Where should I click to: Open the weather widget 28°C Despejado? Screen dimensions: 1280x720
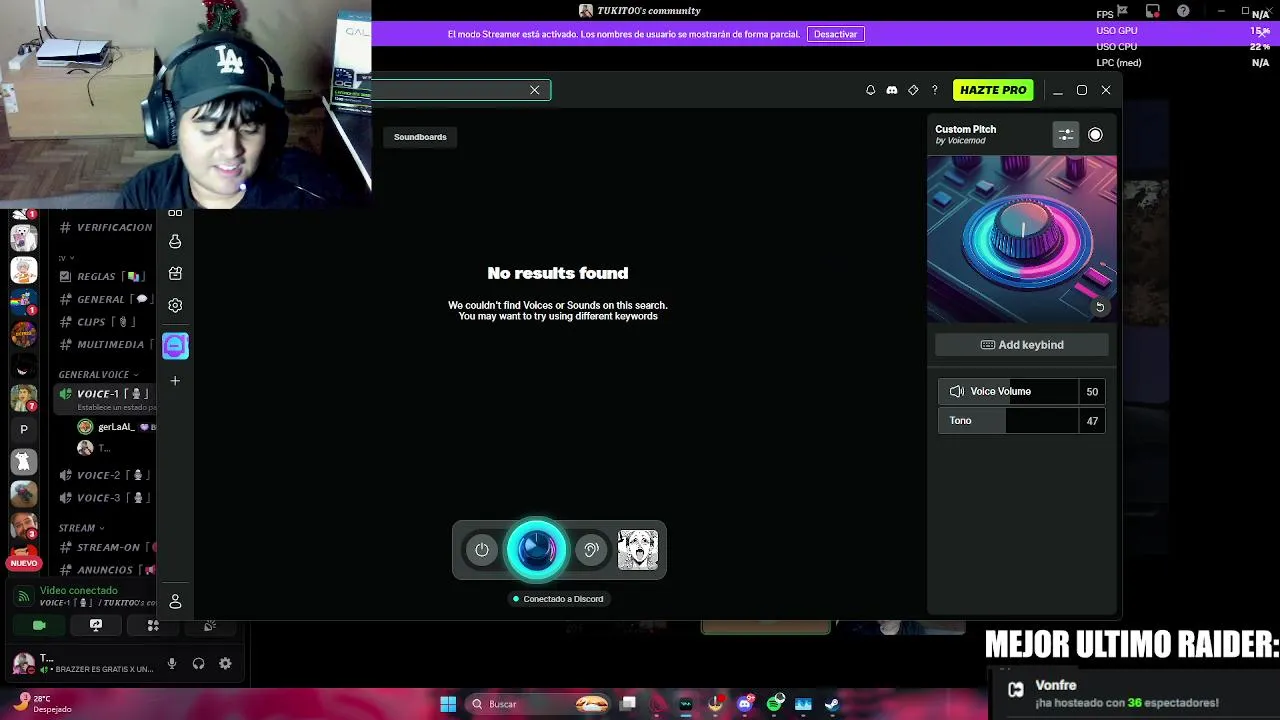point(42,704)
